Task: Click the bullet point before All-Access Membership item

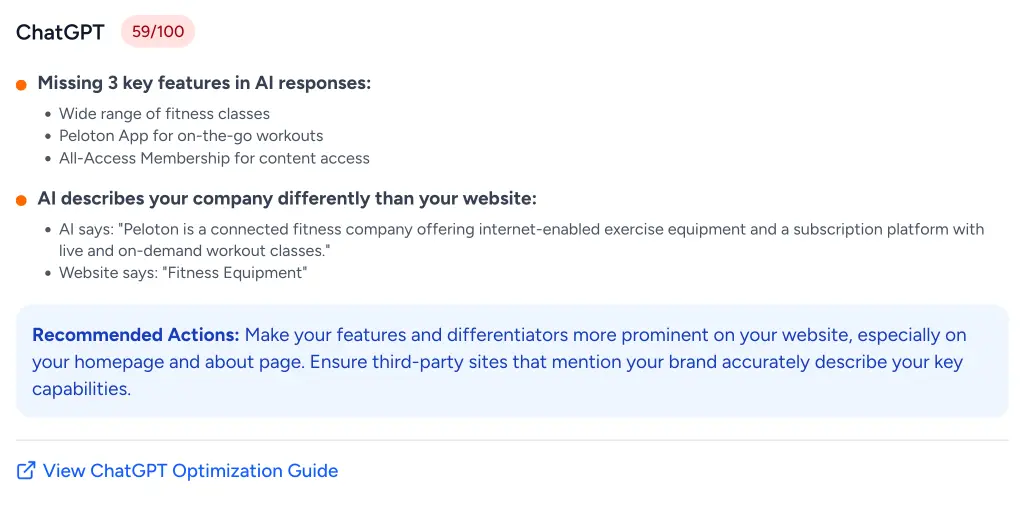Action: [x=48, y=159]
